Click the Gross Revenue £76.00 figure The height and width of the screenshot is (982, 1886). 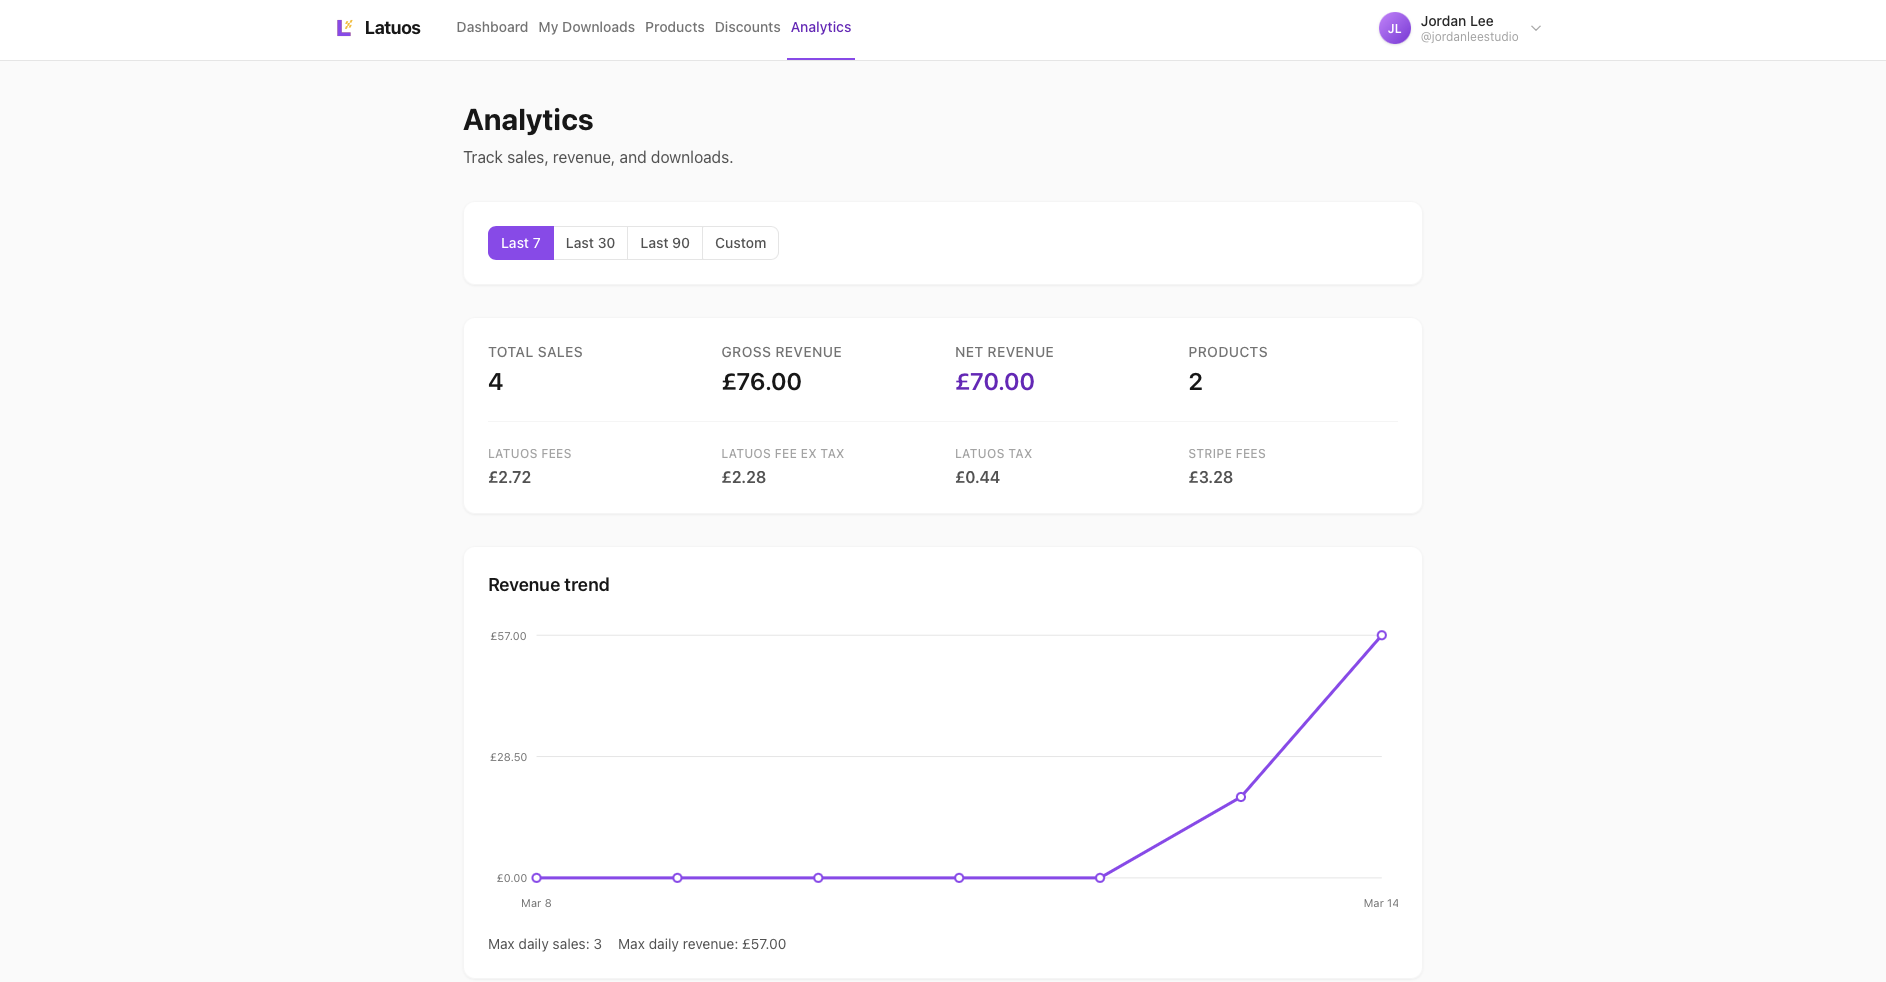(761, 382)
